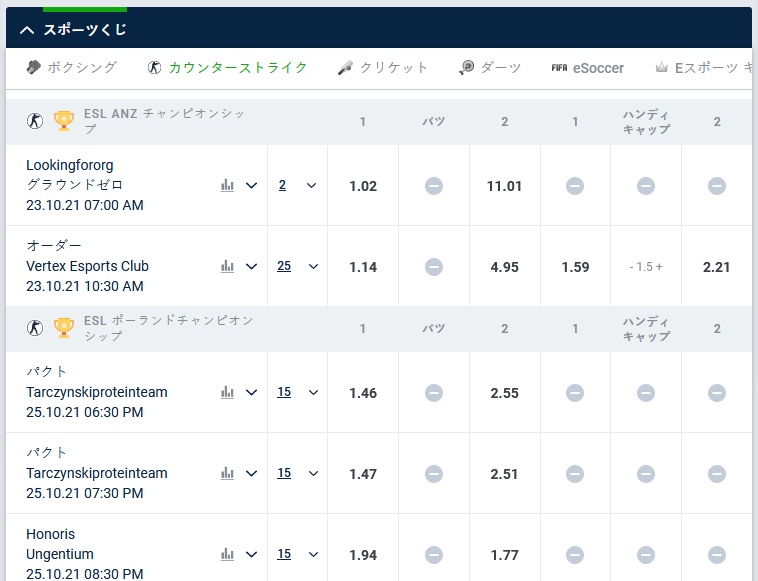Show statistics for the Honoris Ungentium match
This screenshot has width=758, height=581.
[227, 554]
